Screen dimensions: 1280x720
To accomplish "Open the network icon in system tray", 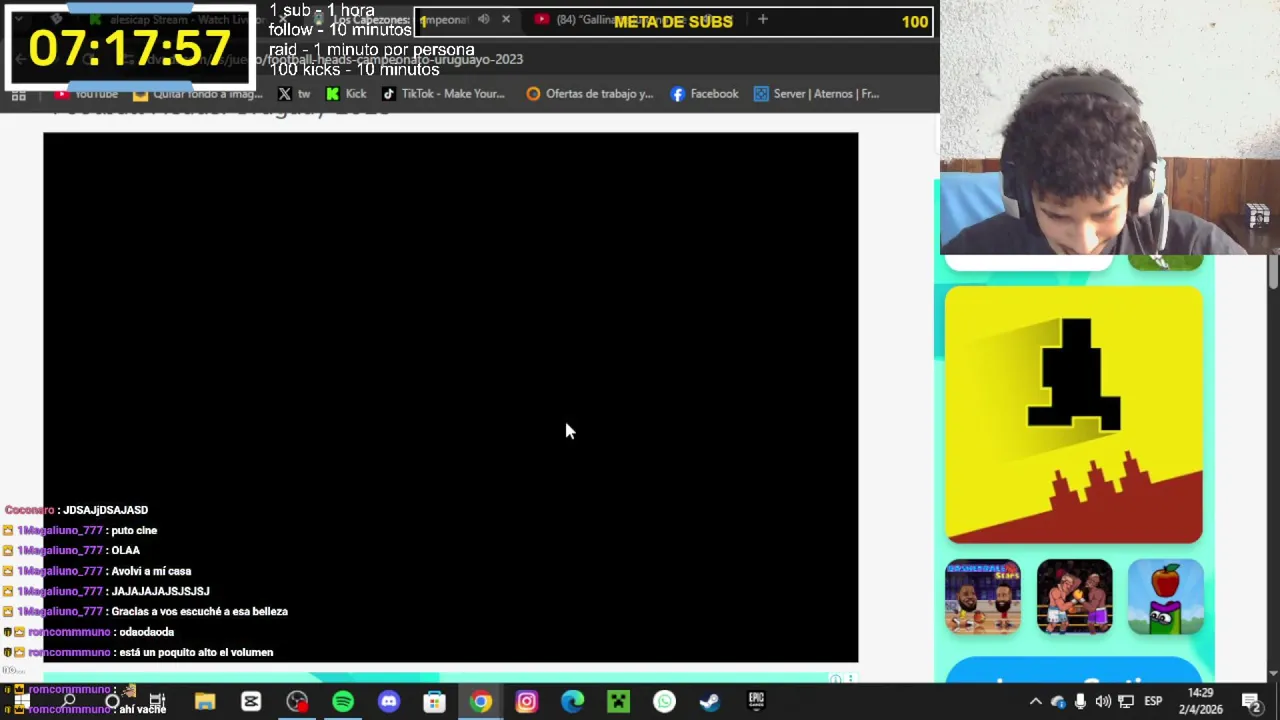I will pos(1126,702).
